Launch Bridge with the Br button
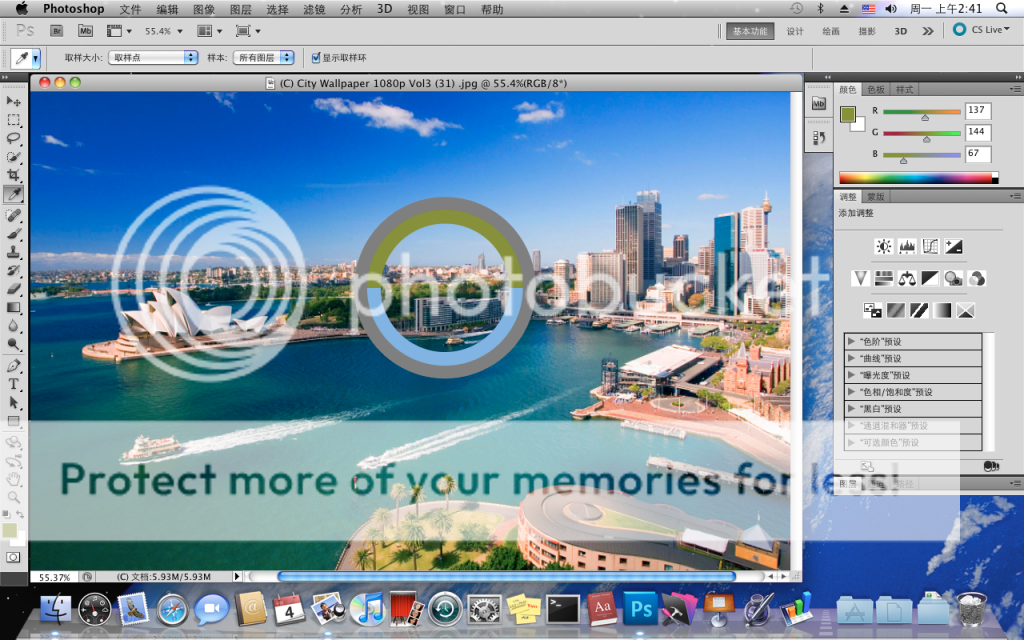 56,31
